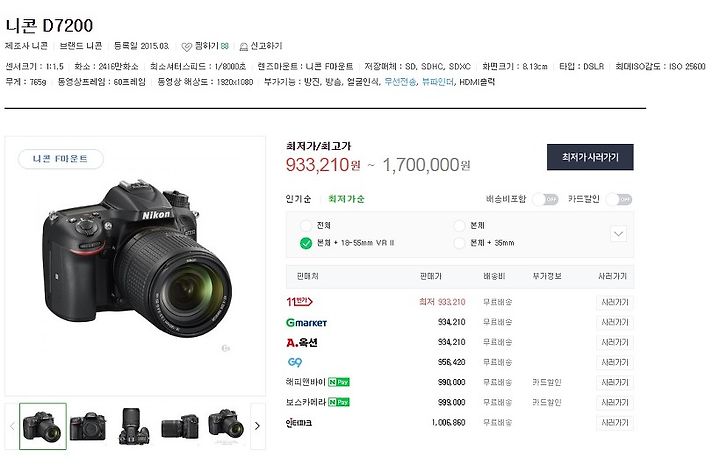The width and height of the screenshot is (720, 472).
Task: Expand the option list chevron
Action: [x=619, y=234]
